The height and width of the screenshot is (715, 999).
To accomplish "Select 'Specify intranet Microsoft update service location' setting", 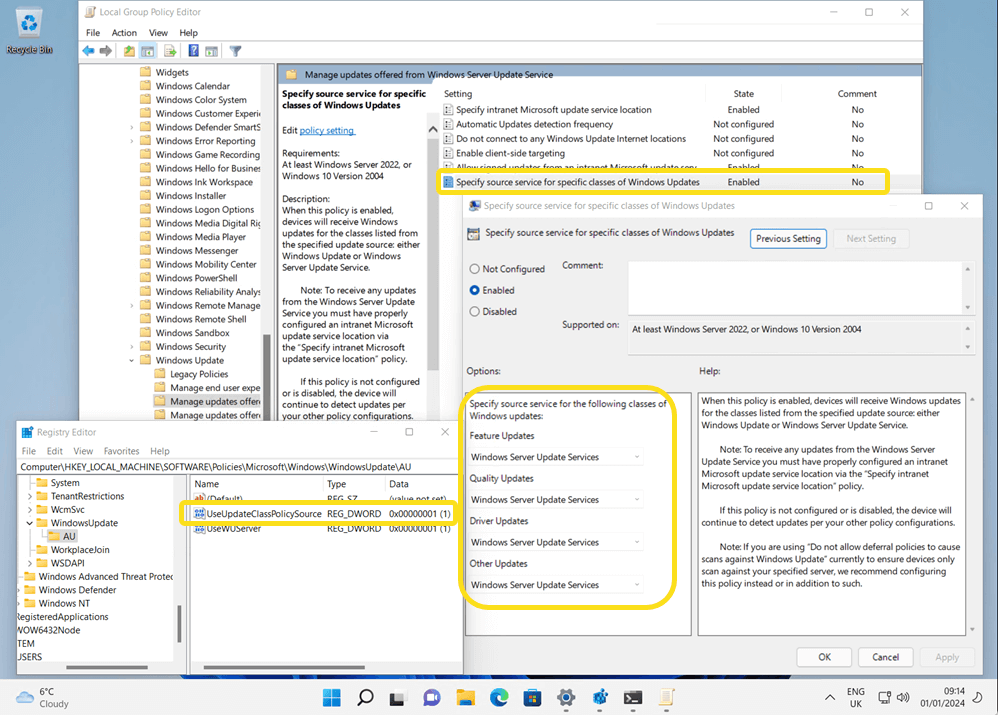I will [554, 110].
